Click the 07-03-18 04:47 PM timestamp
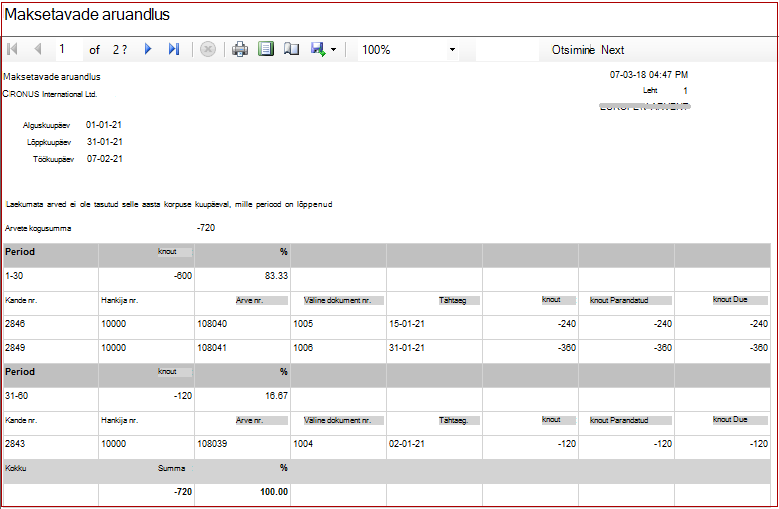Screen dimensions: 779x509 click(x=649, y=75)
